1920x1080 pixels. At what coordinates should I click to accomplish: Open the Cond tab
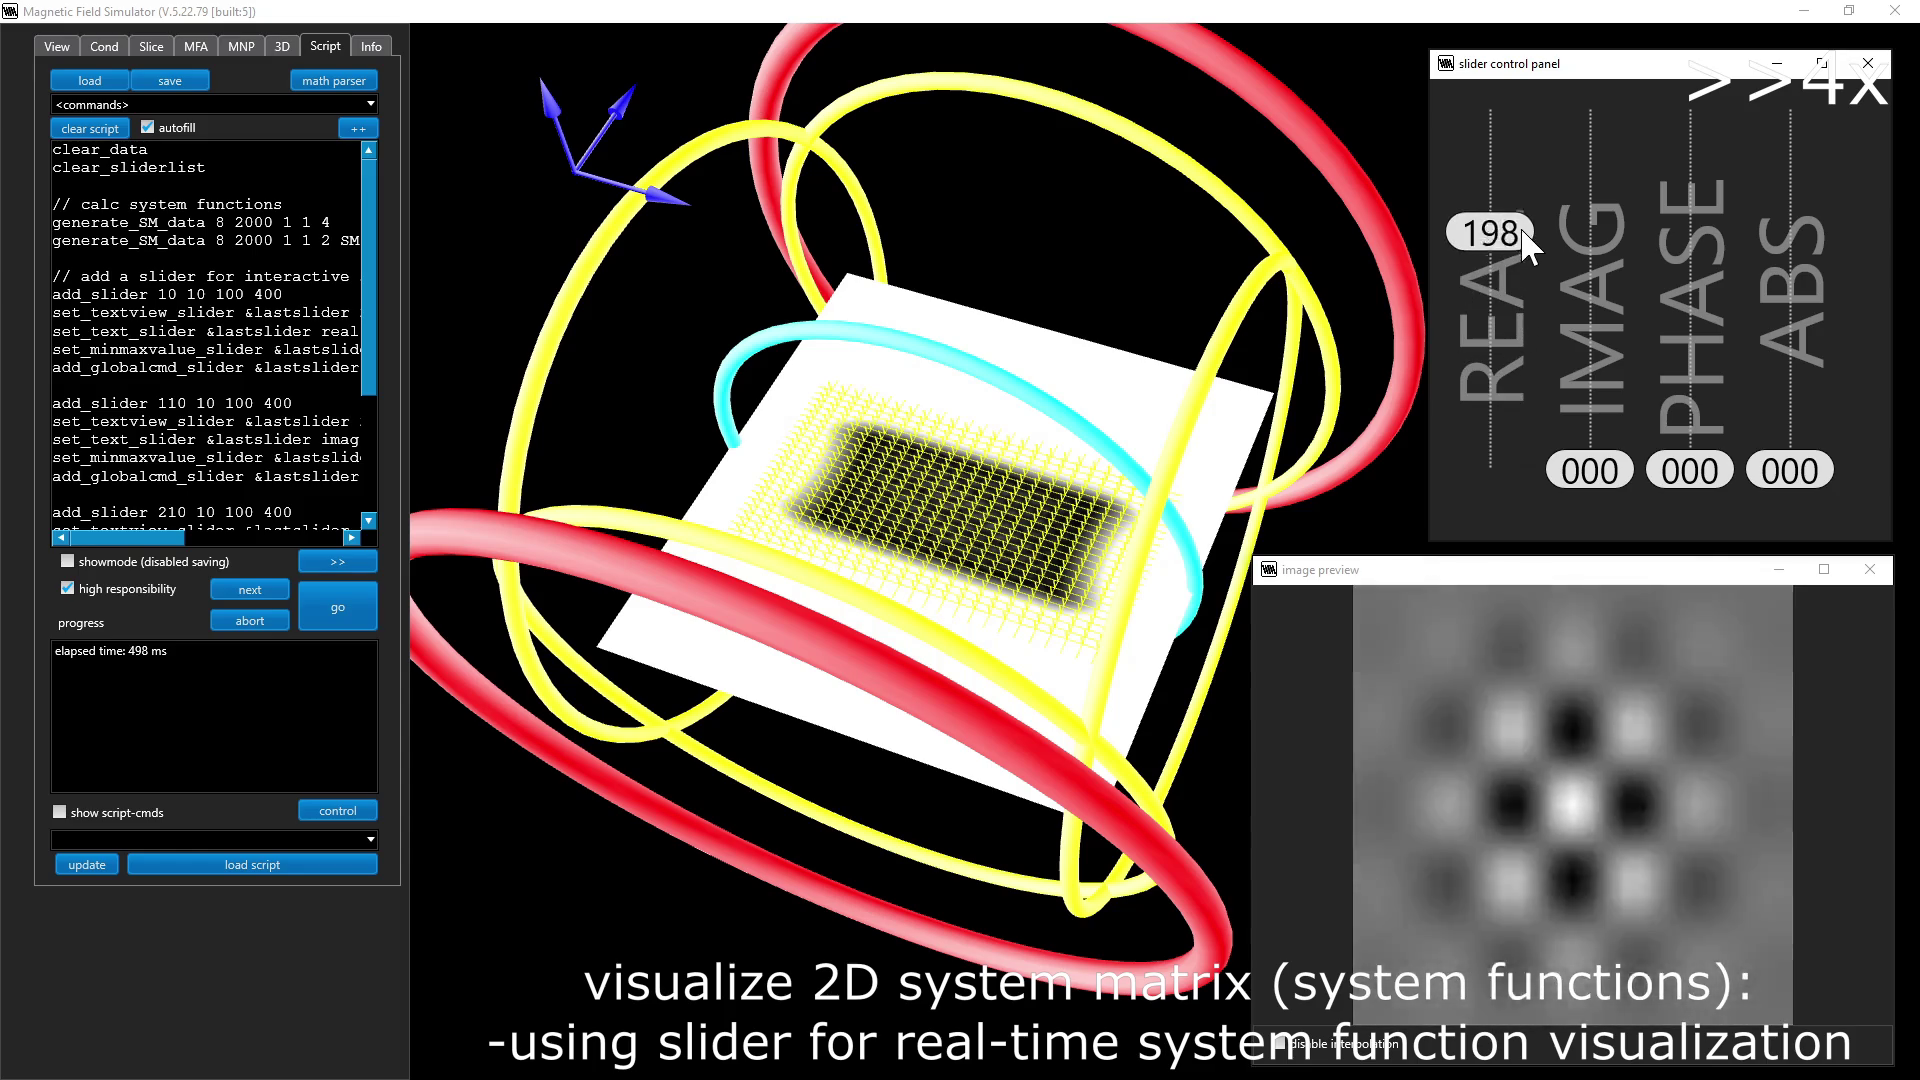104,47
